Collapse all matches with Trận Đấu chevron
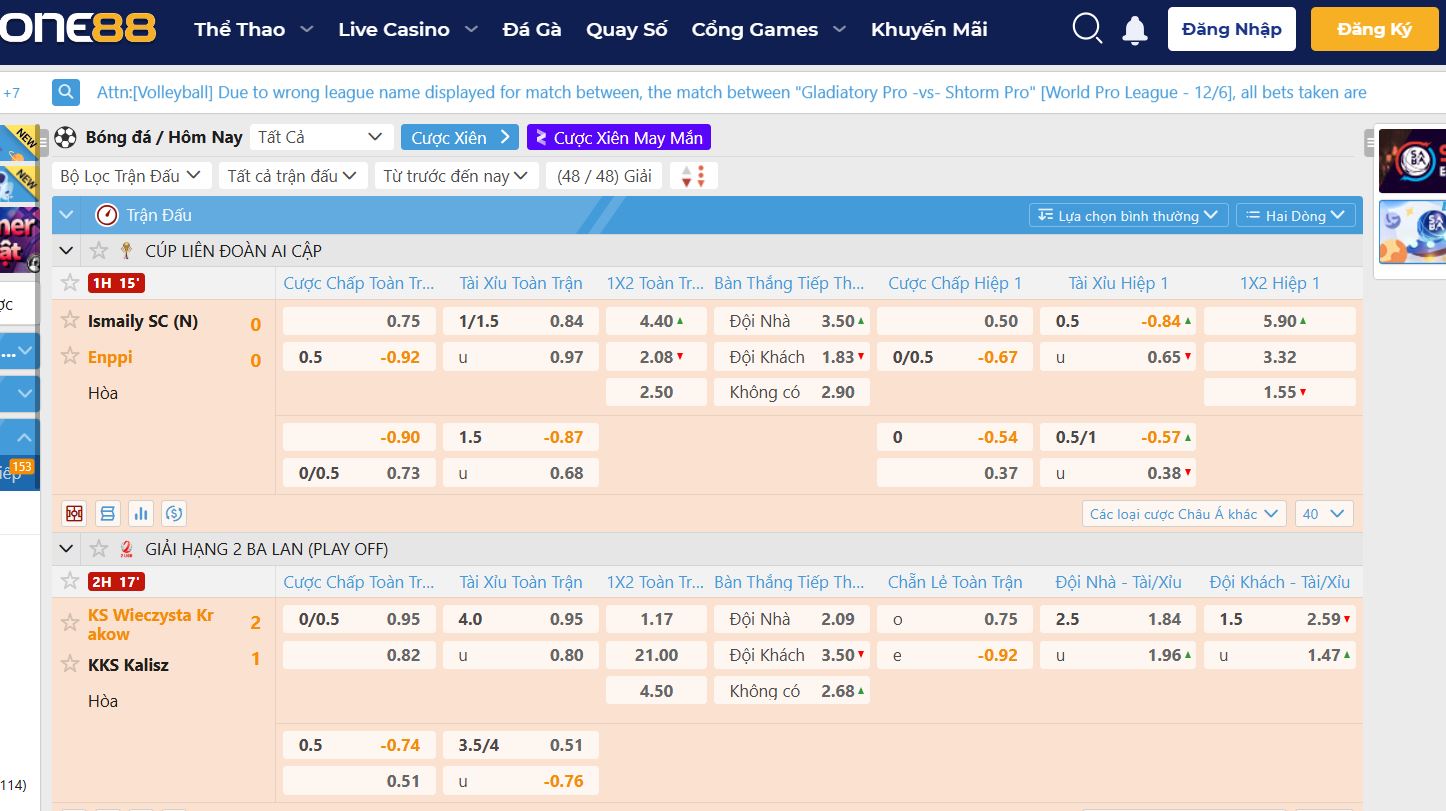Image resolution: width=1446 pixels, height=811 pixels. point(67,215)
